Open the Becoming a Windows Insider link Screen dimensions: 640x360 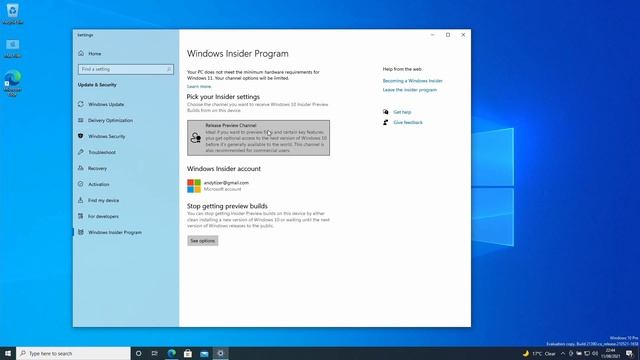[412, 81]
